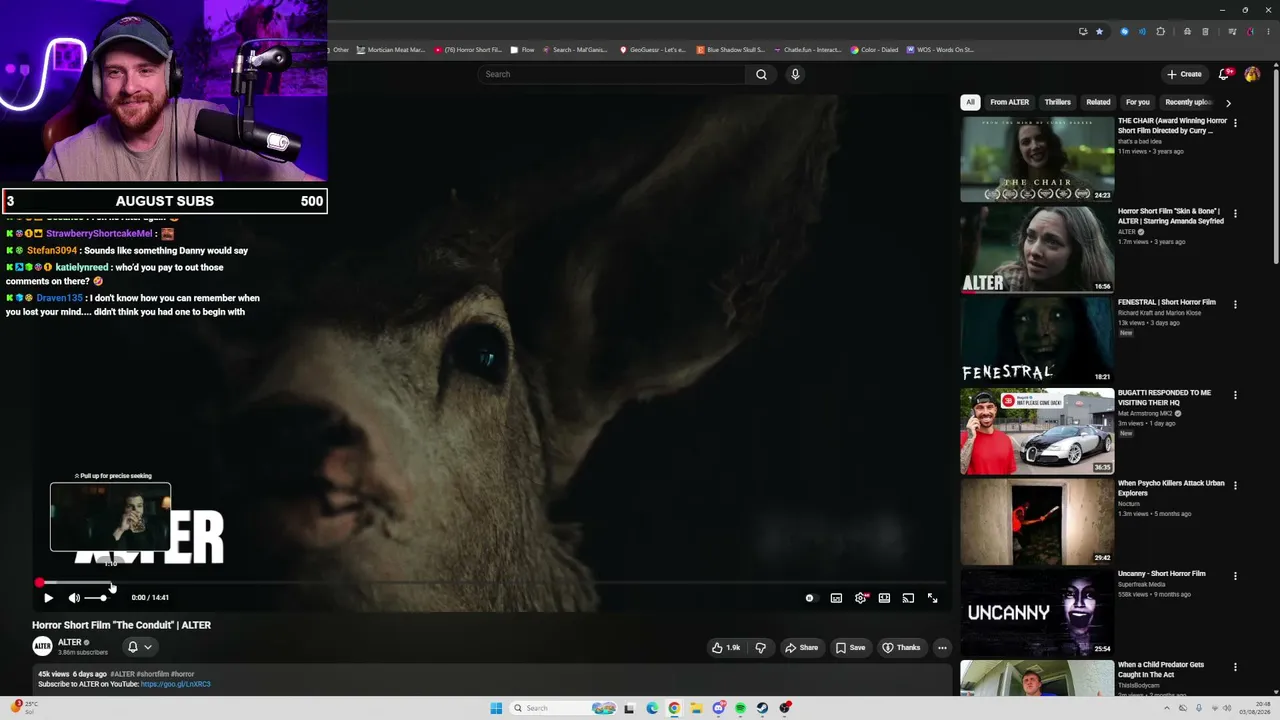Screen dimensions: 1280x720
Task: Open THE CHAIR video thumbnail
Action: [1037, 159]
